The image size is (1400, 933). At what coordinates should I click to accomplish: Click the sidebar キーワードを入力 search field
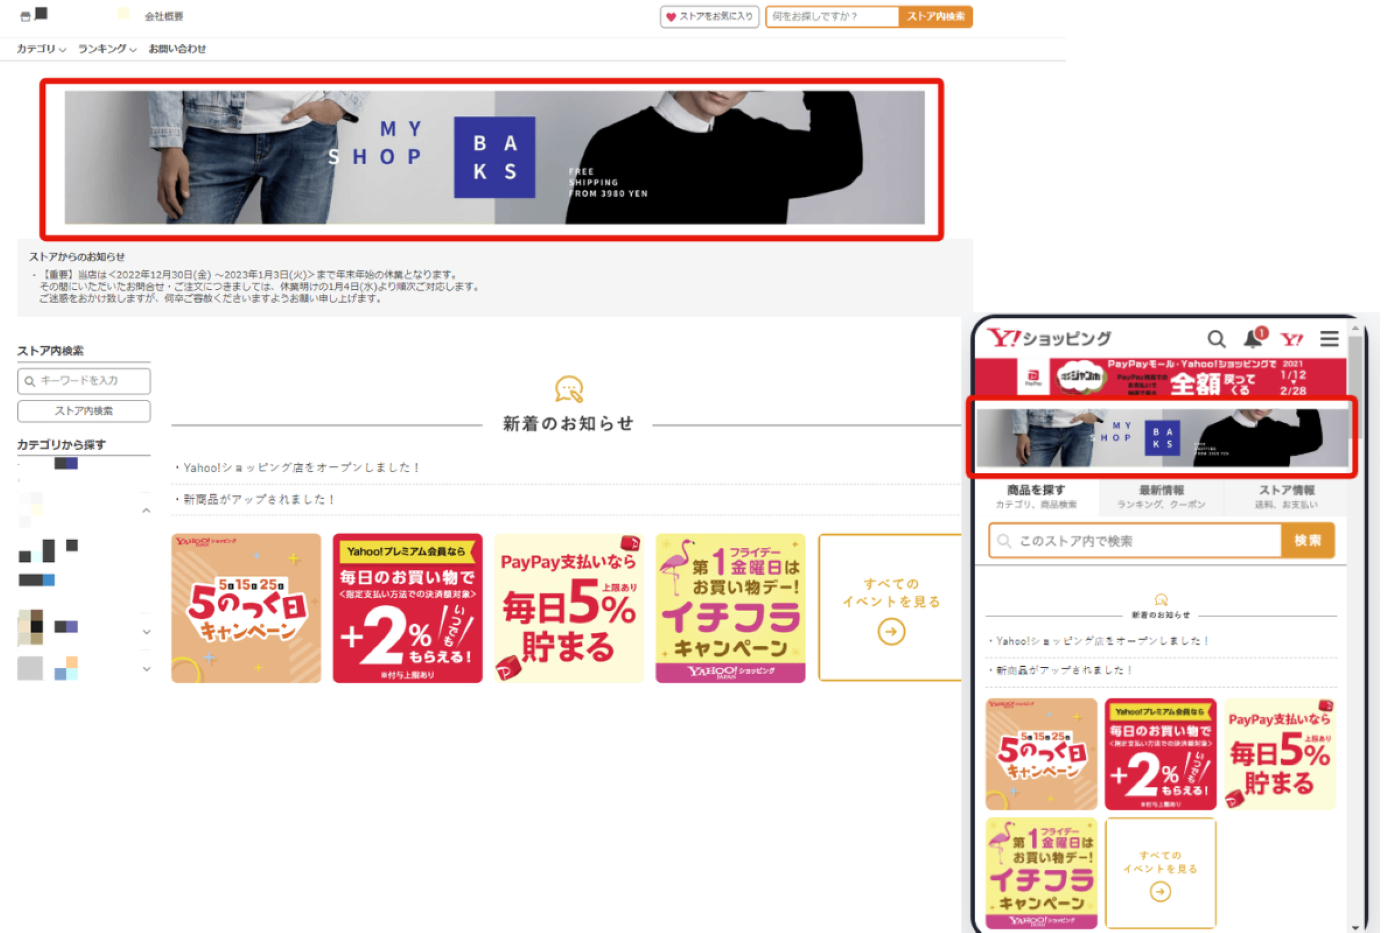(x=84, y=381)
